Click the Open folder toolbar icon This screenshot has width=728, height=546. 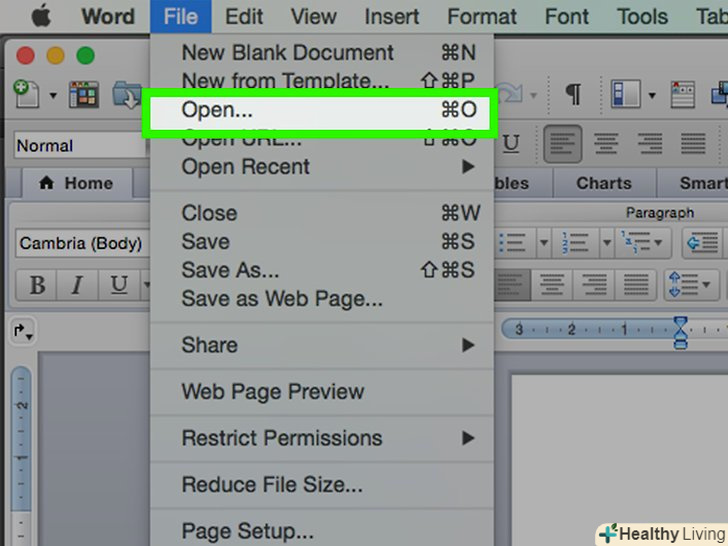[x=127, y=94]
